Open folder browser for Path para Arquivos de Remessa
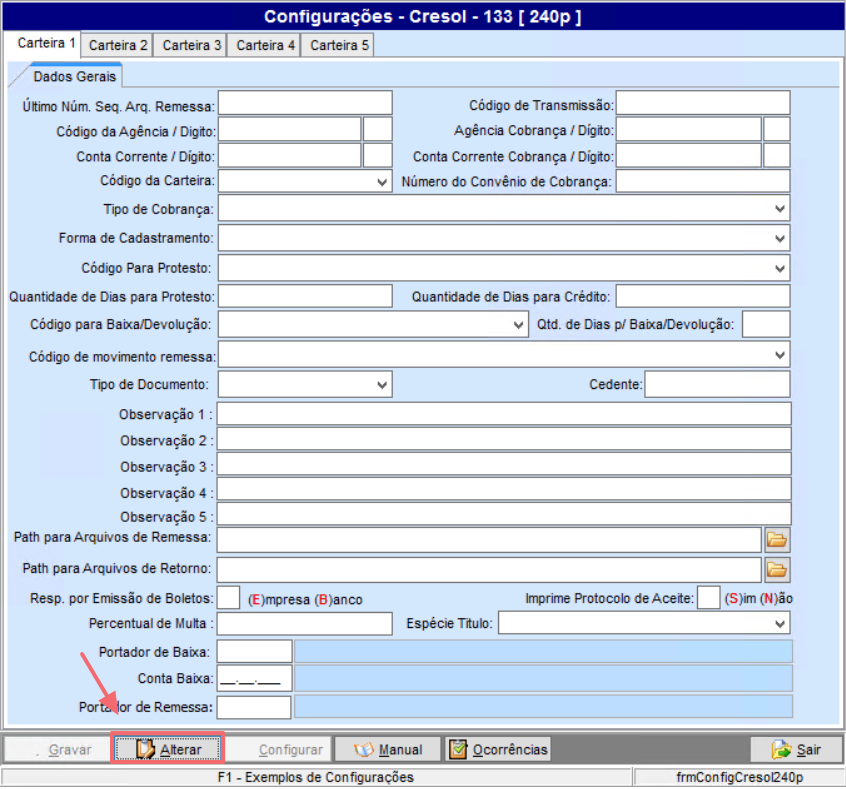This screenshot has height=789, width=846. (x=777, y=540)
